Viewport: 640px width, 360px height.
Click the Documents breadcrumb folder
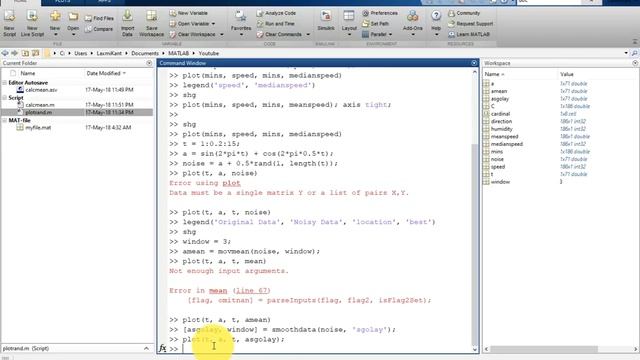point(145,53)
